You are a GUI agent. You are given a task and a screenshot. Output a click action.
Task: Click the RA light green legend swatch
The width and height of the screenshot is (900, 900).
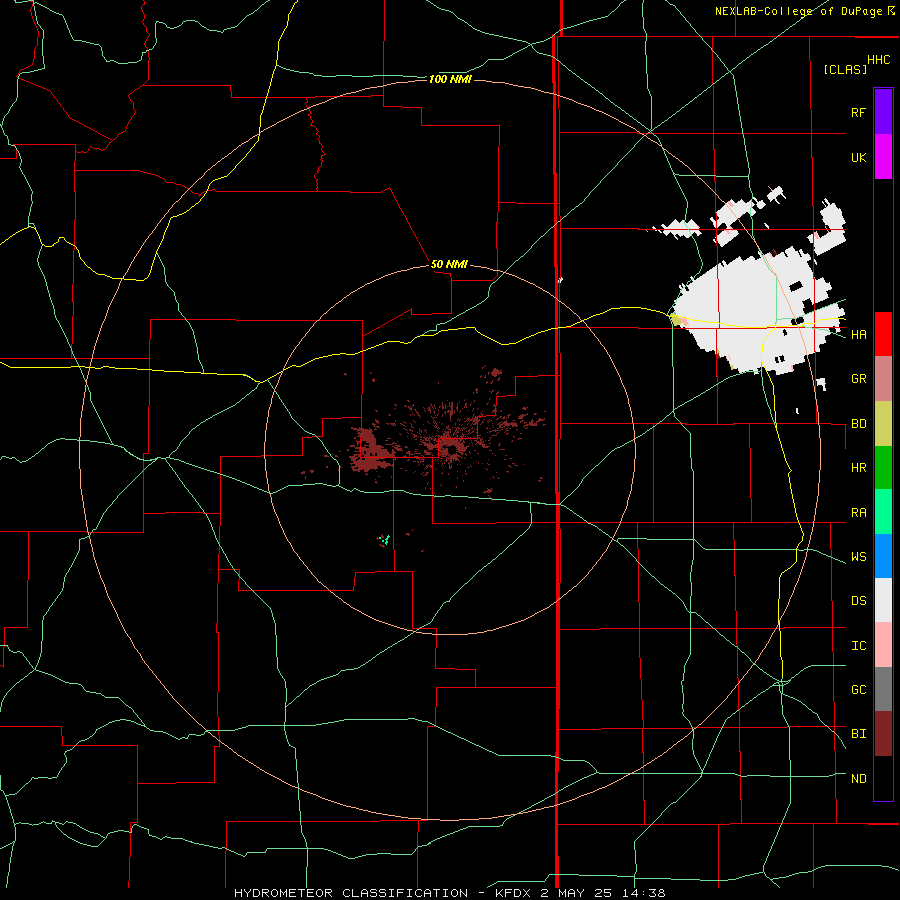point(883,512)
